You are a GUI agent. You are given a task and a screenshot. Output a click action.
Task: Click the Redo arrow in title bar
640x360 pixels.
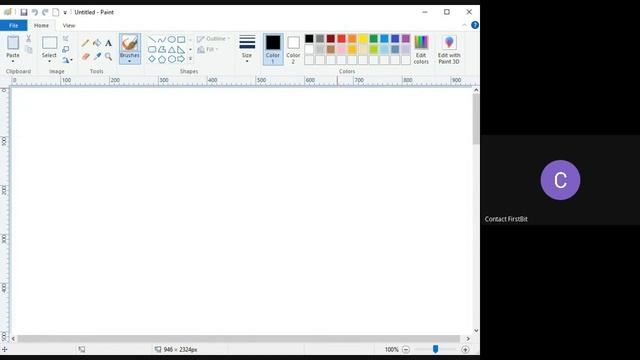click(x=45, y=12)
